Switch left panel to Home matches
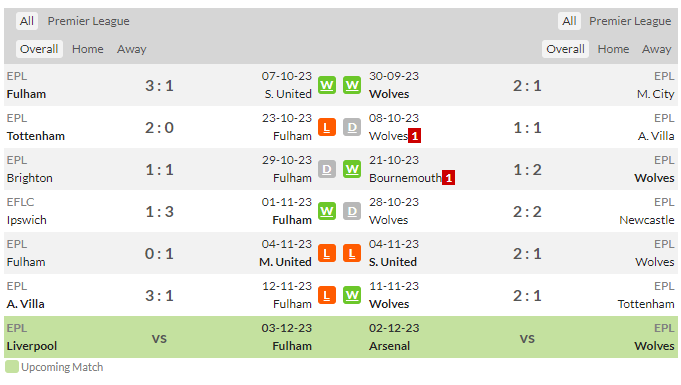 click(x=88, y=49)
